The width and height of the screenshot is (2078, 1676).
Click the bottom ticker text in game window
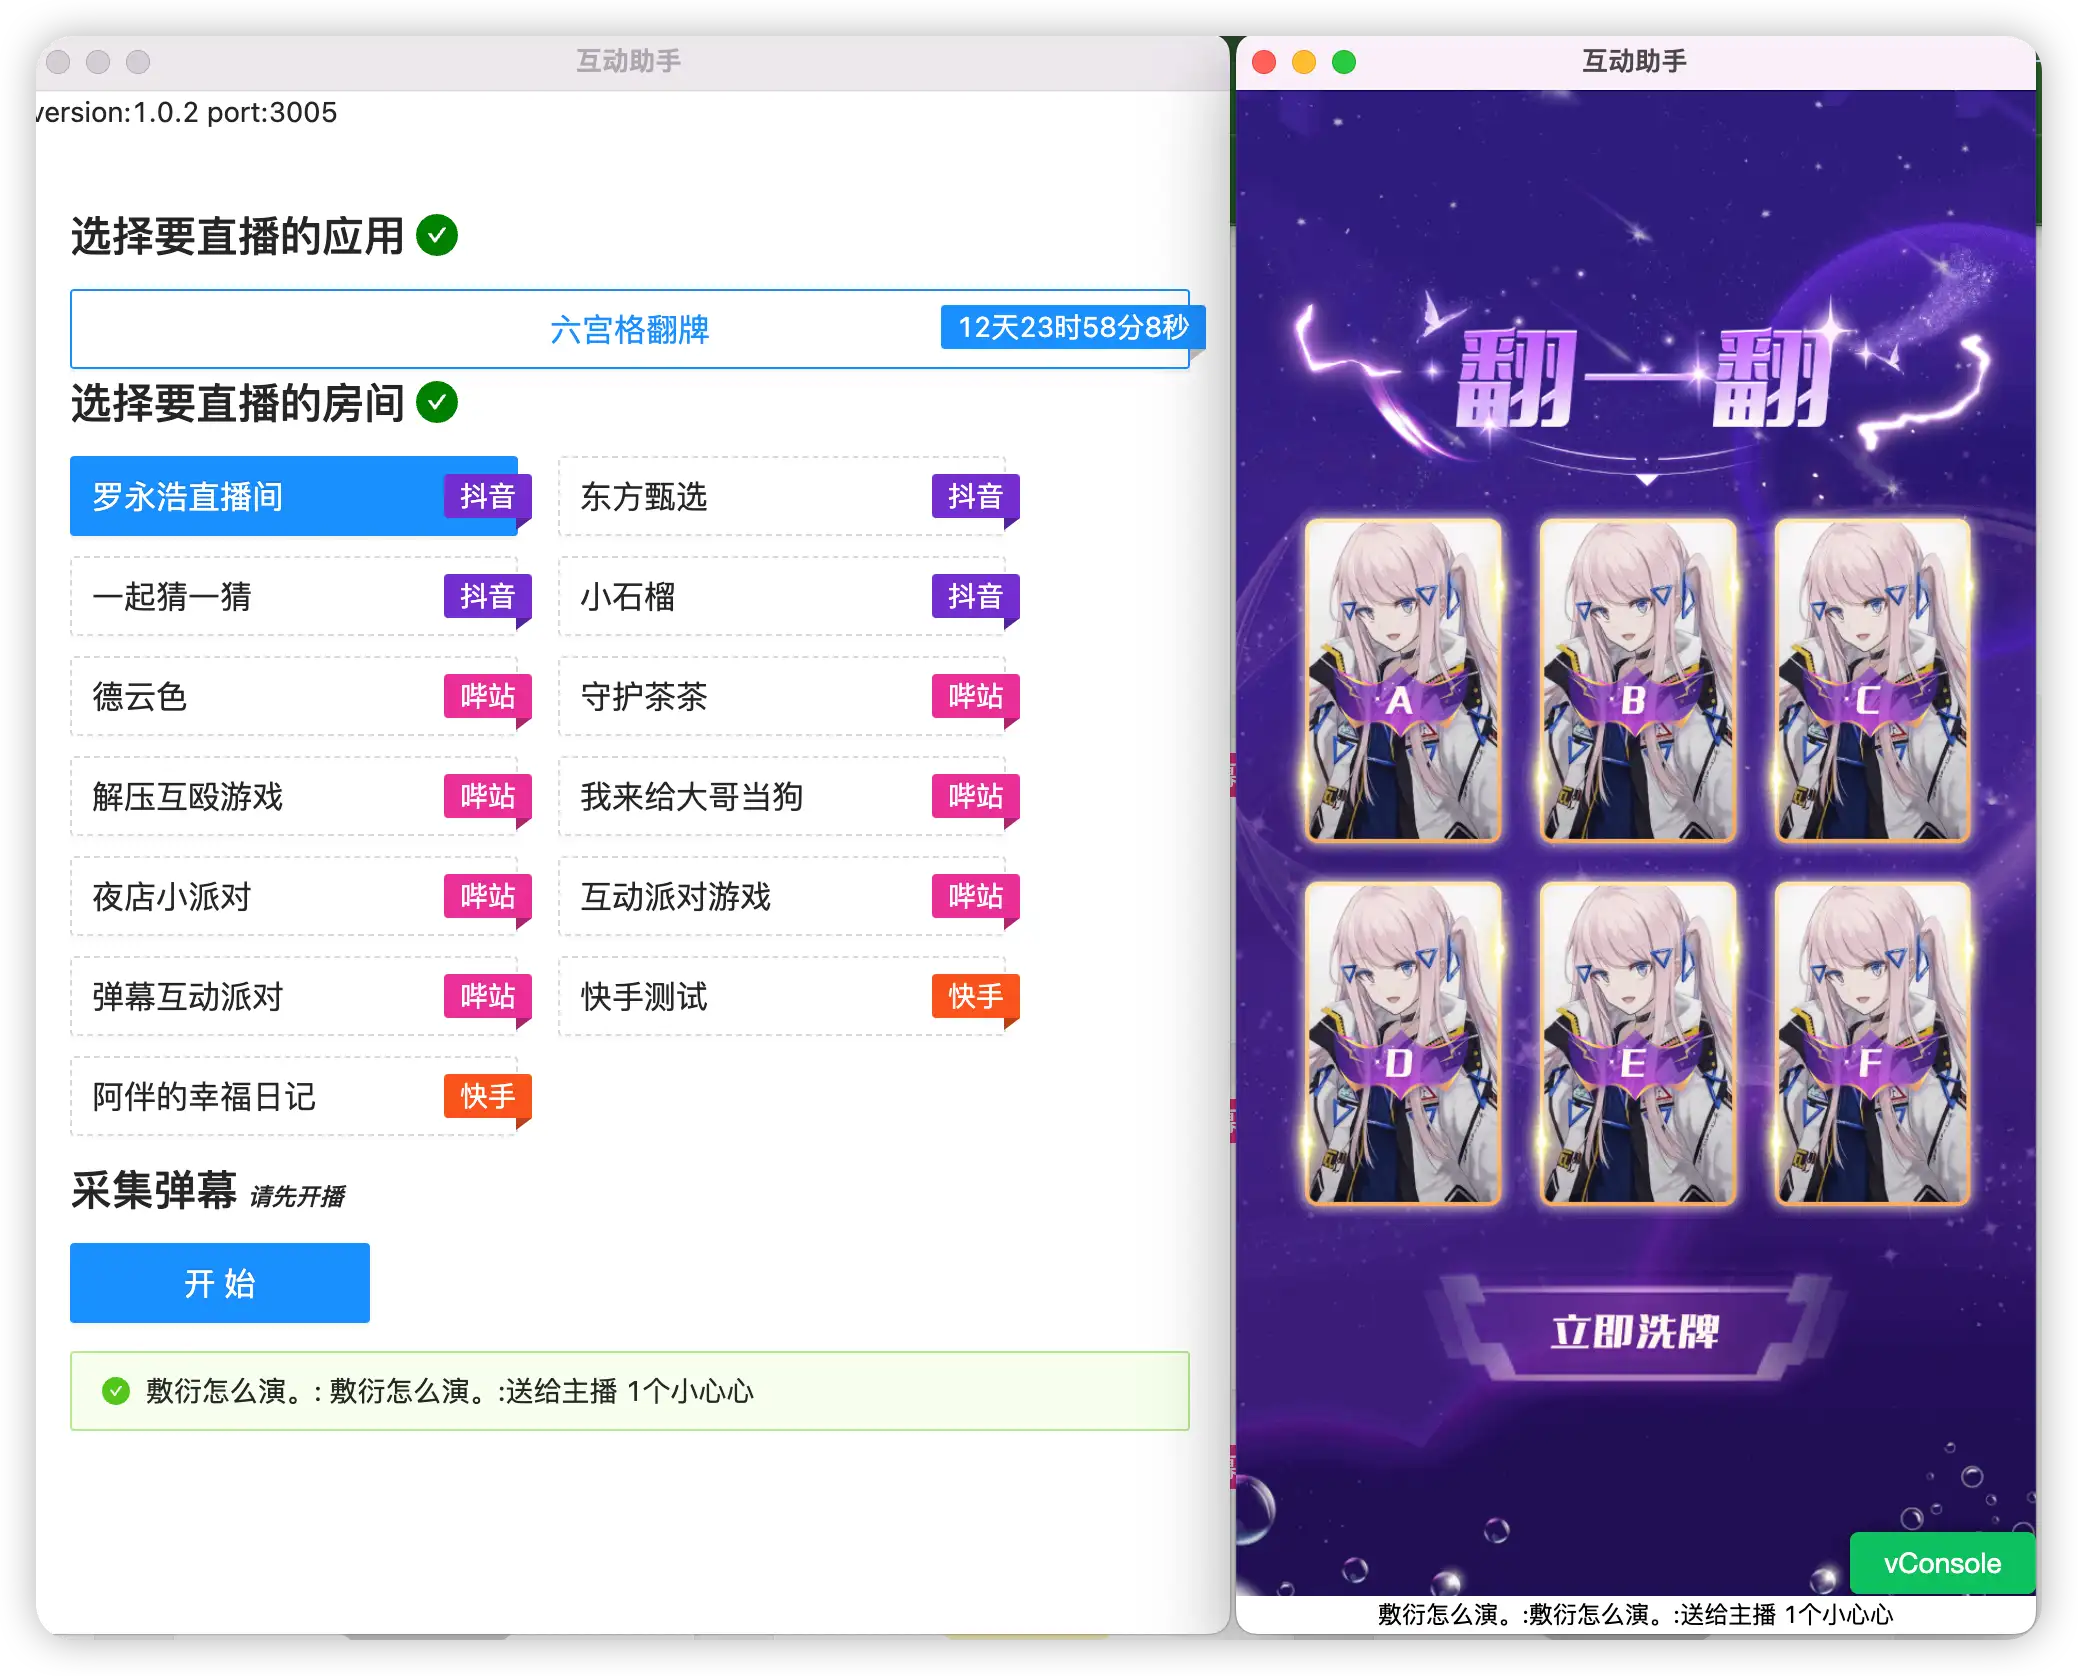click(x=1635, y=1614)
